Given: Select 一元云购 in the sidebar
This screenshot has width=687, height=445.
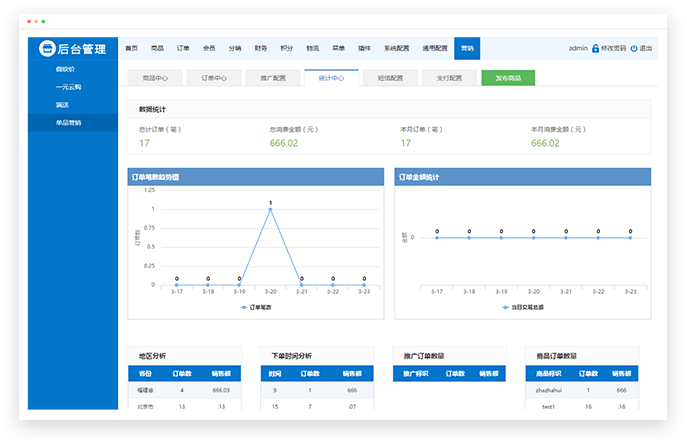Looking at the screenshot, I should 69,87.
